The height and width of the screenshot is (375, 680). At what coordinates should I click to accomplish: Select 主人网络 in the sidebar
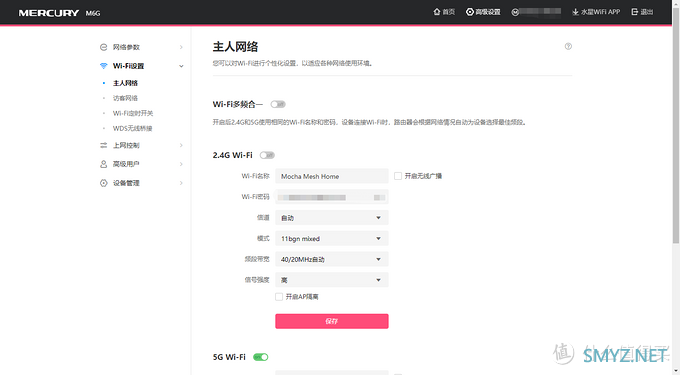point(125,83)
